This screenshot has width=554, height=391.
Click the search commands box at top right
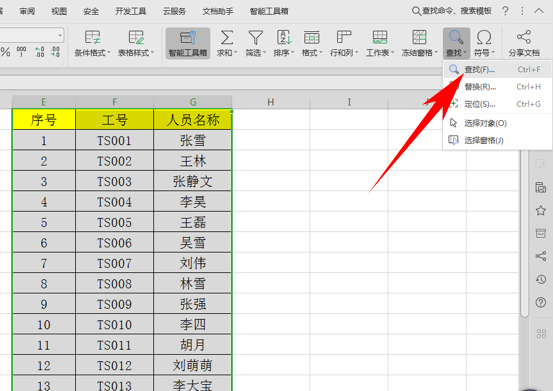[x=452, y=11]
